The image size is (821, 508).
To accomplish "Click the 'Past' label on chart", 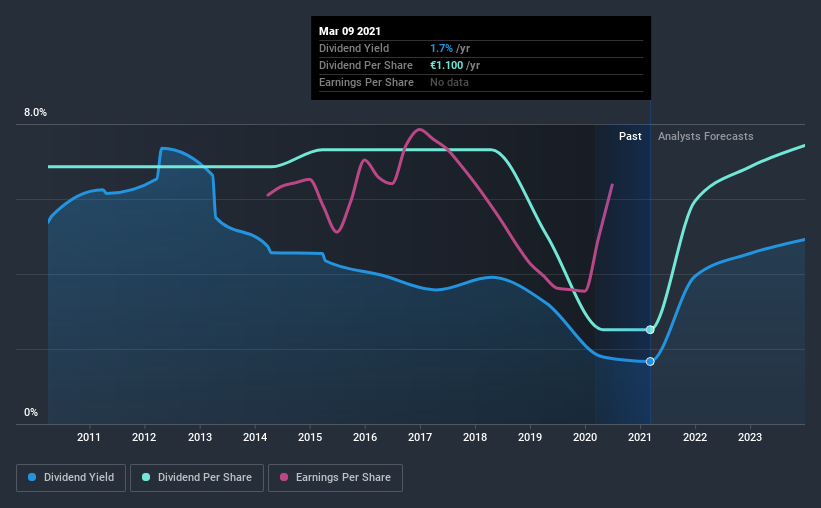I will pos(630,136).
